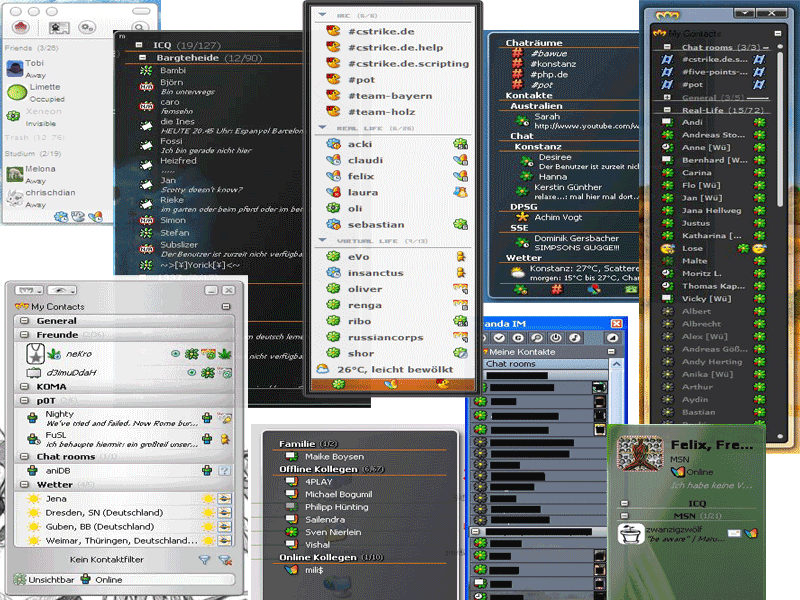This screenshot has height=600, width=800.
Task: Click the weather icon right of Jena
Action: click(x=208, y=498)
